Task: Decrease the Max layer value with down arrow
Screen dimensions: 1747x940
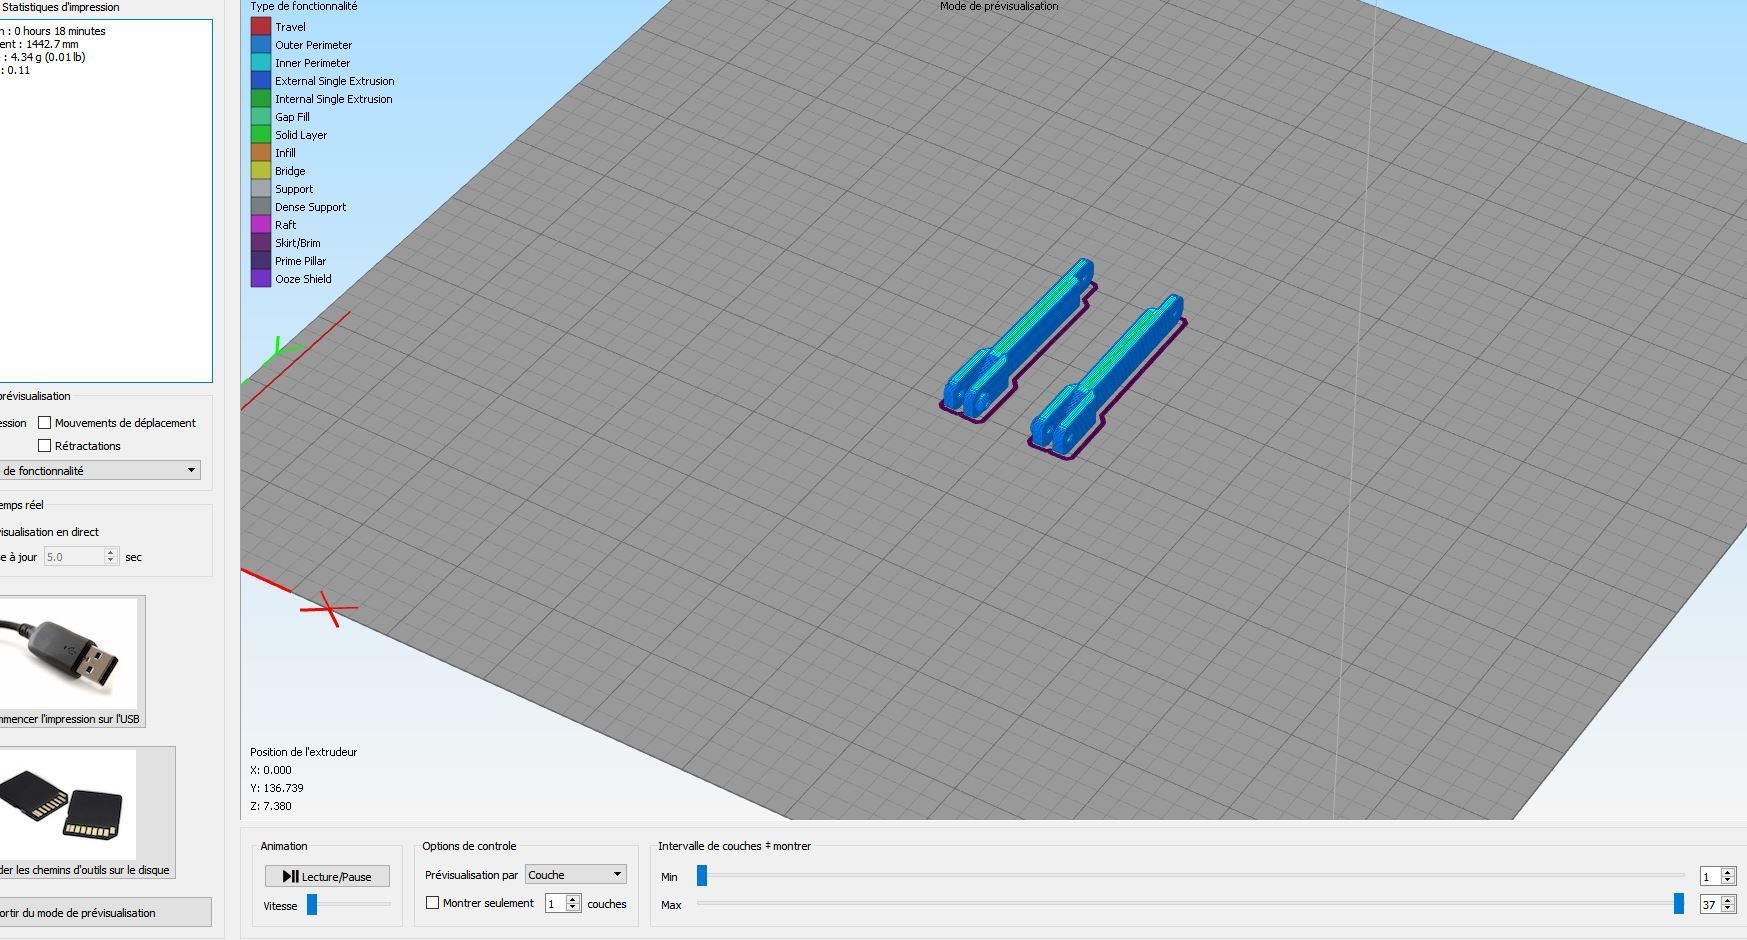Action: point(1728,909)
